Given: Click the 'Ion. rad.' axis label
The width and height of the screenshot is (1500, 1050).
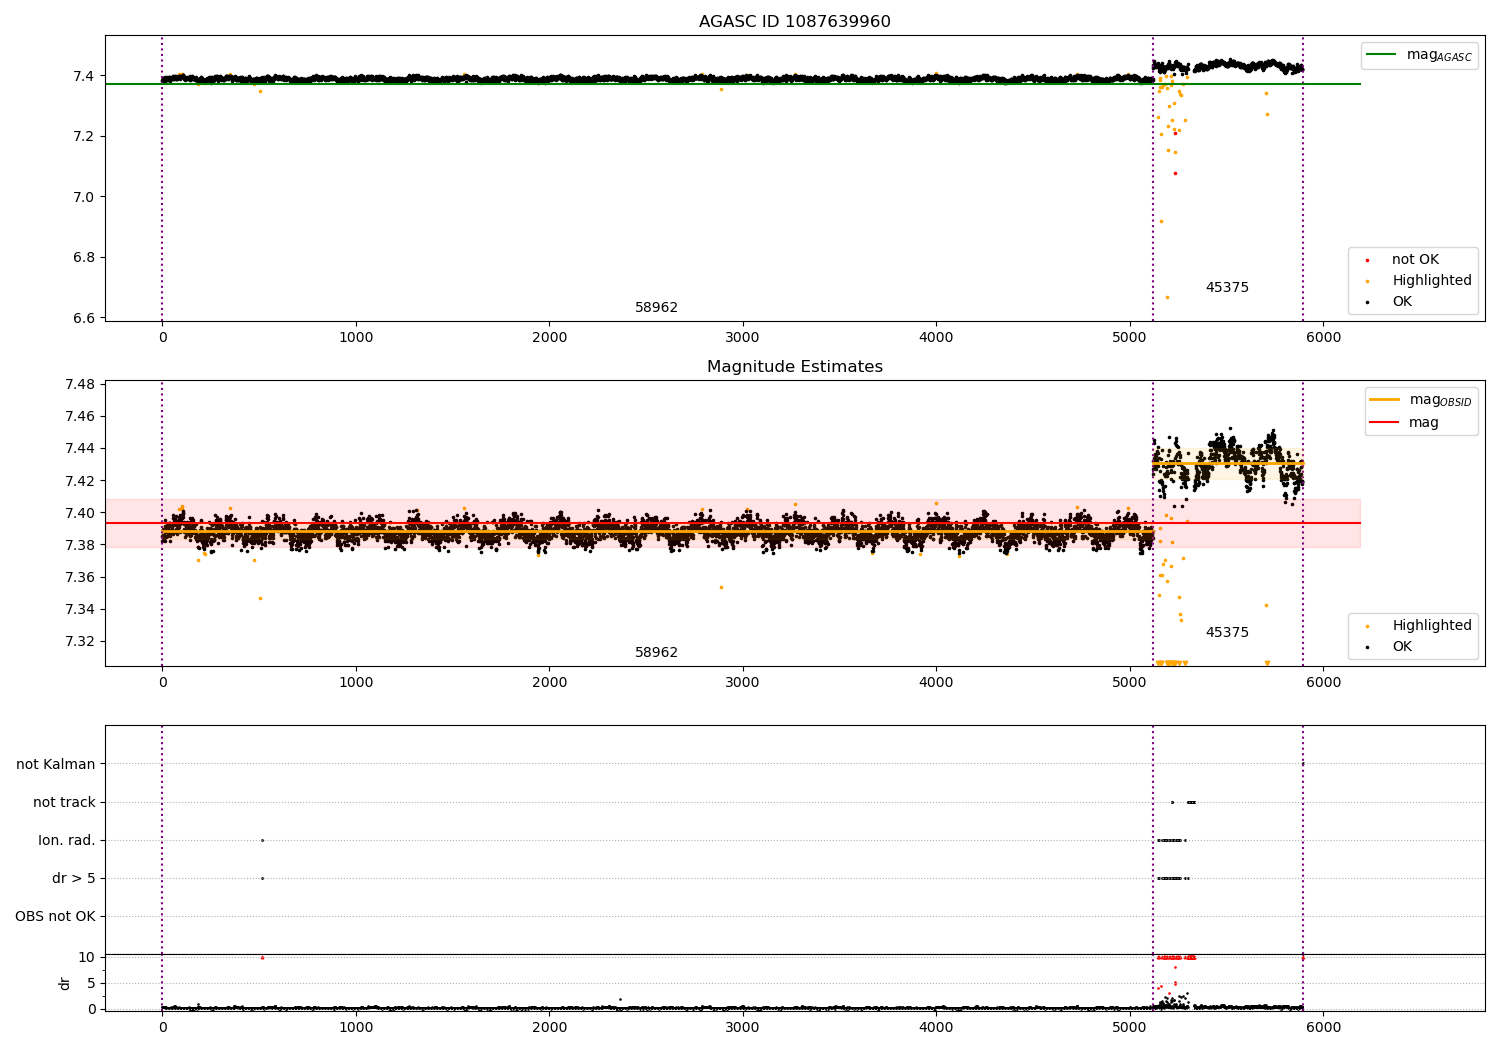Looking at the screenshot, I should point(67,841).
